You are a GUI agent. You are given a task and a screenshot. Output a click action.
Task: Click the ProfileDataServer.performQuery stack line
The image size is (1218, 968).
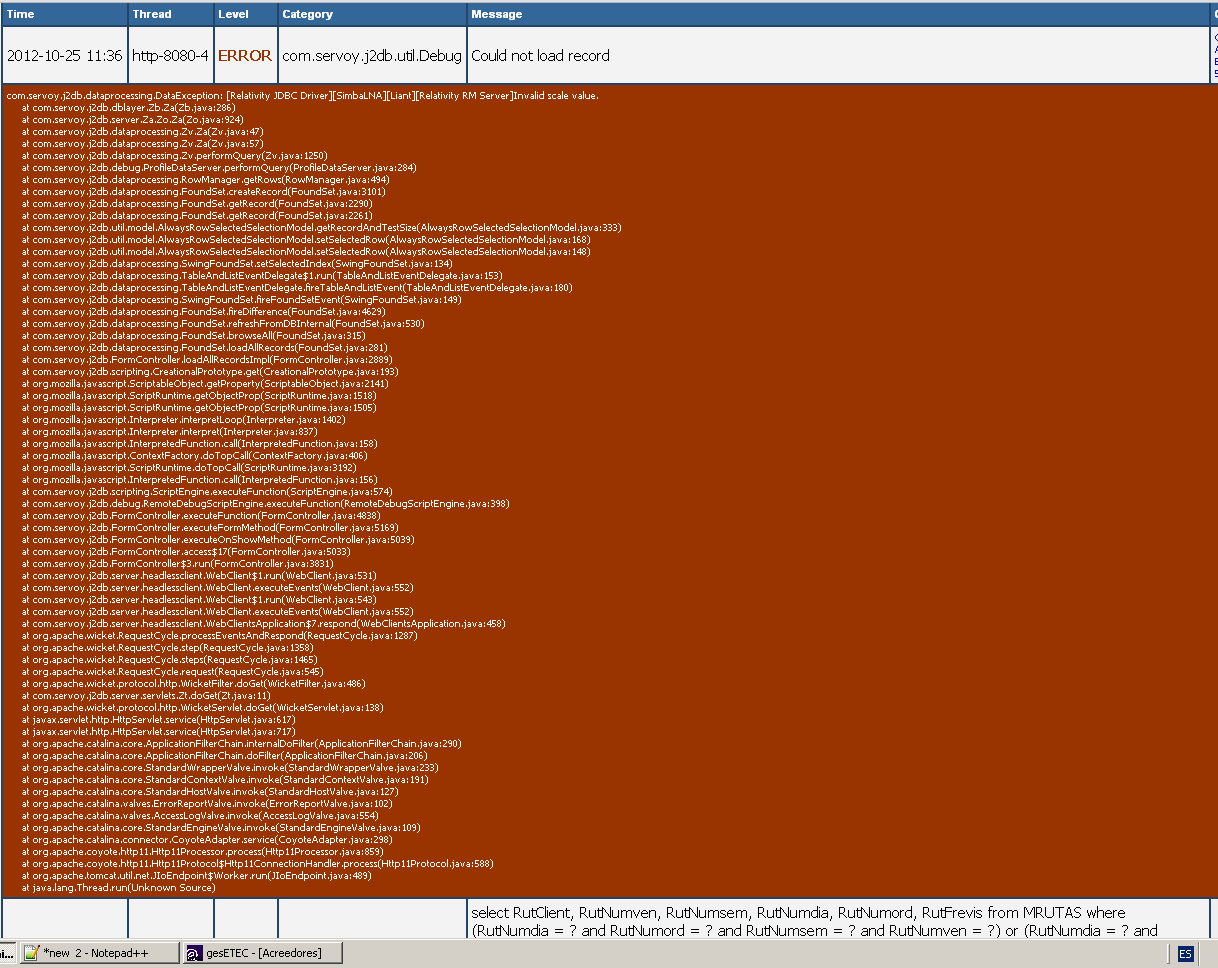[x=219, y=167]
